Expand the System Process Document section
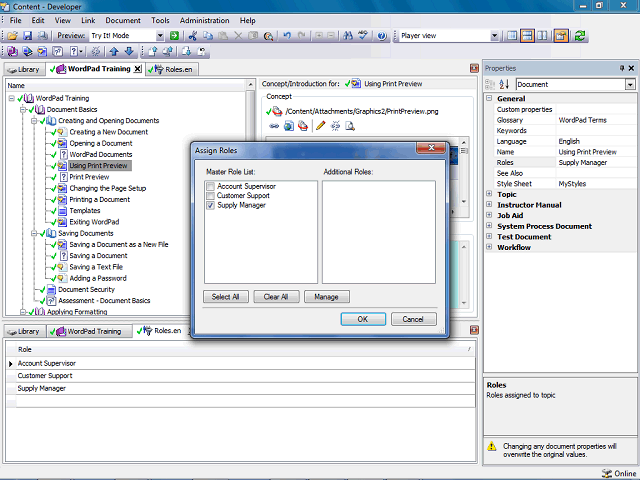The image size is (640, 480). coord(489,226)
